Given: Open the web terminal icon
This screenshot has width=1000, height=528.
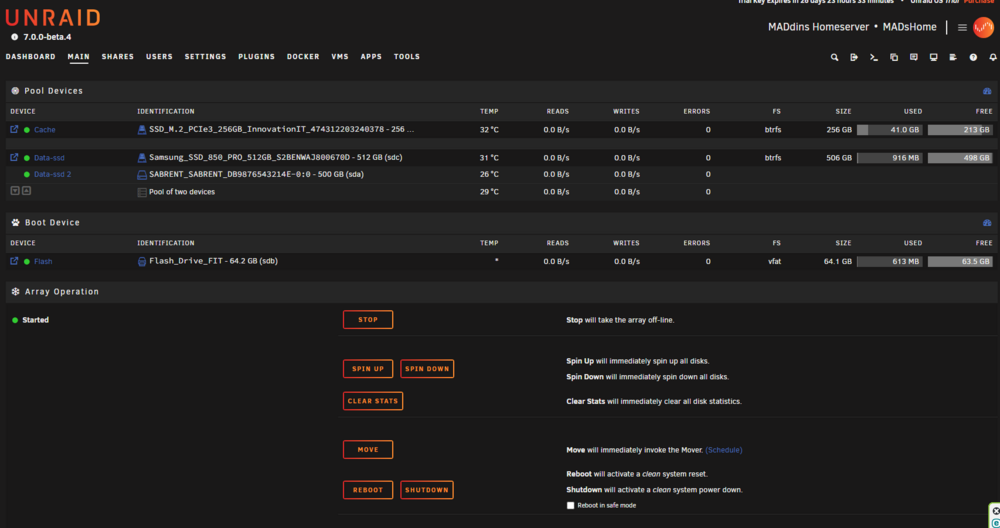Looking at the screenshot, I should point(874,57).
